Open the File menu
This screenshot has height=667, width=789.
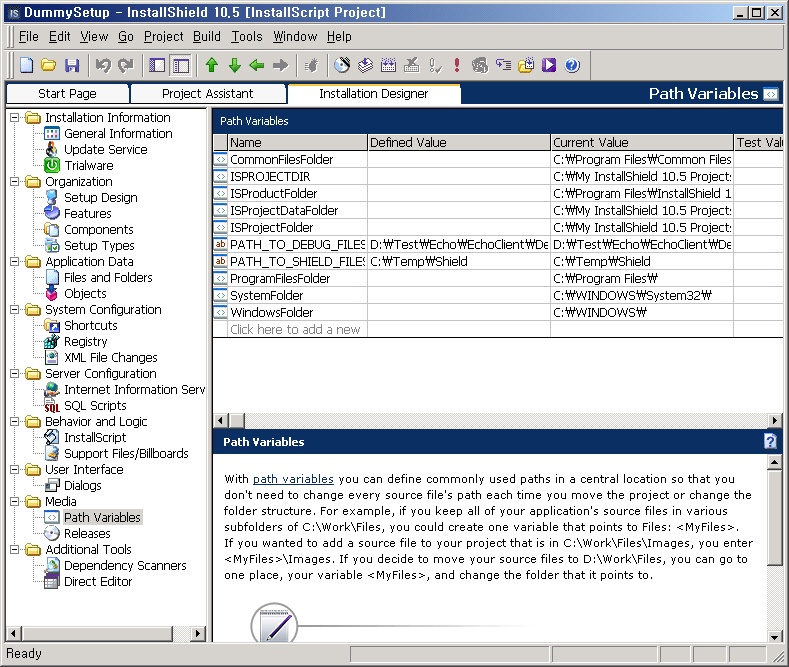coord(28,37)
